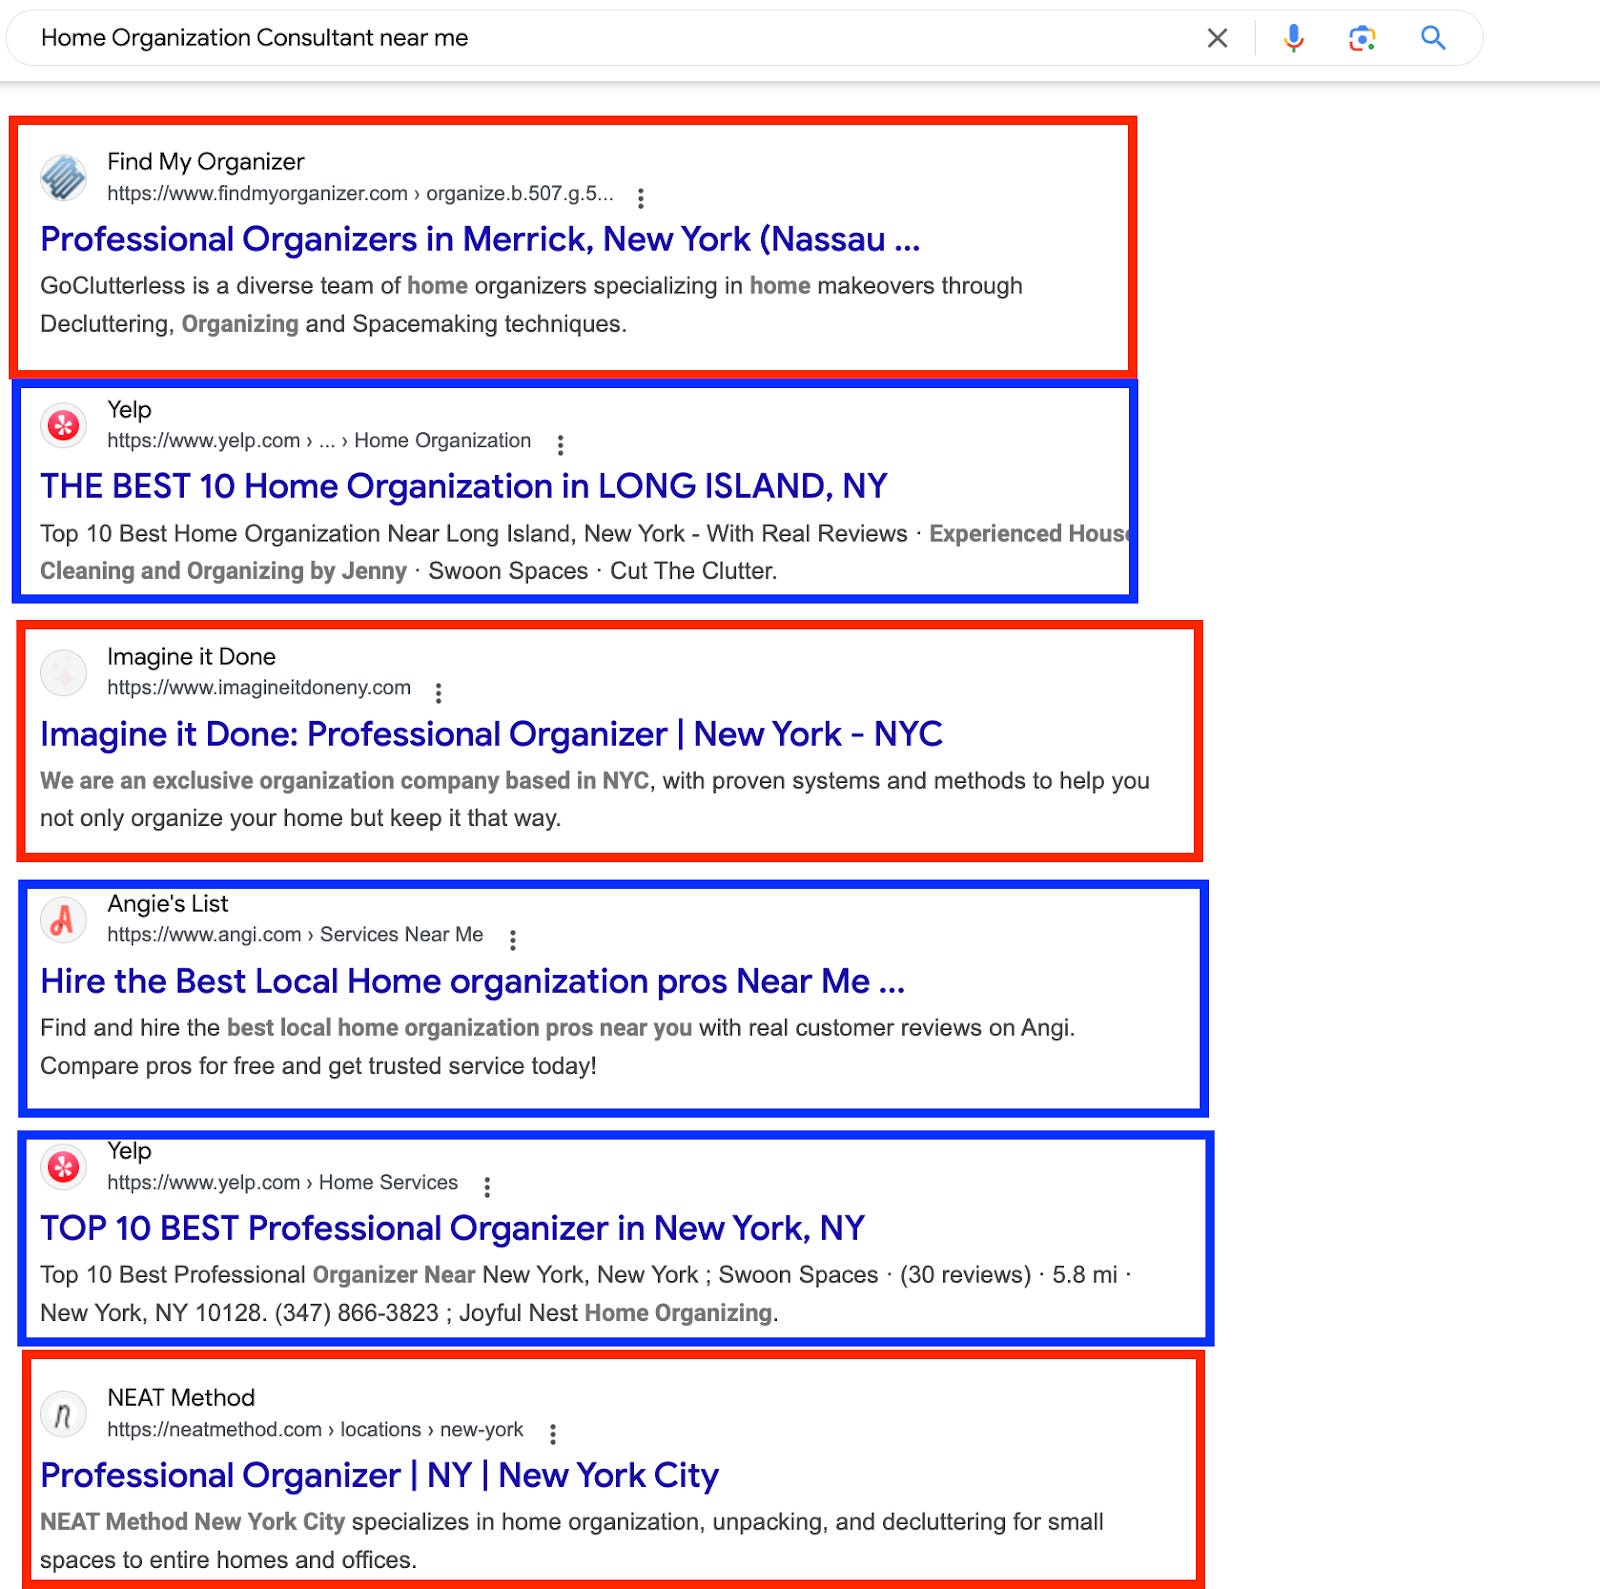Click the magnifying glass search icon
Image resolution: width=1600 pixels, height=1589 pixels.
[1433, 38]
